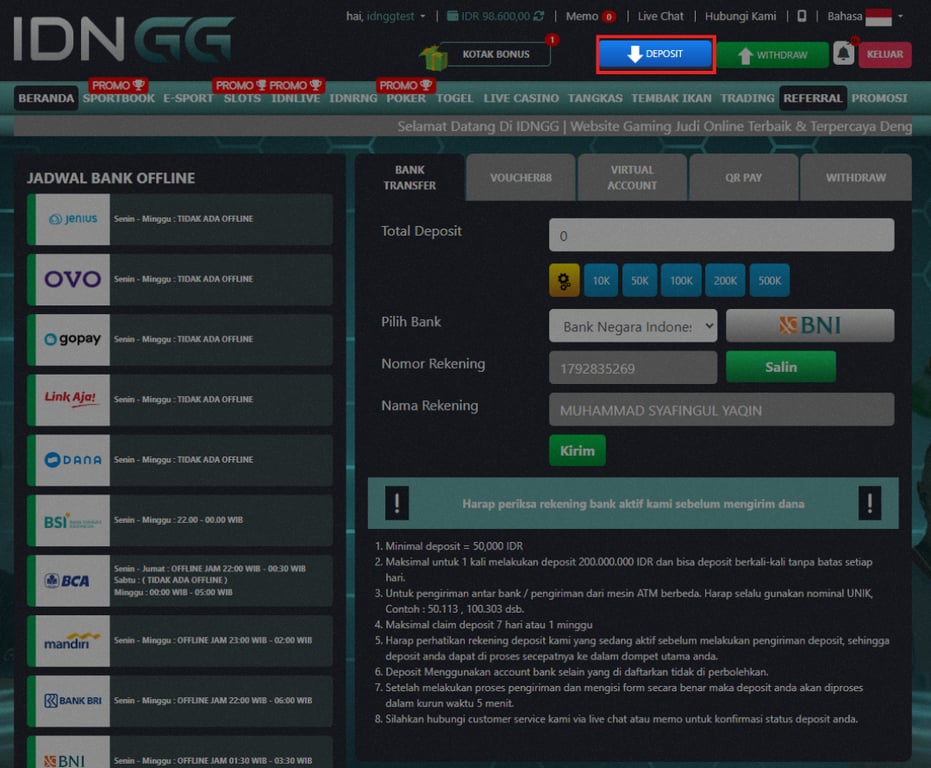This screenshot has height=768, width=931.
Task: Switch to the Virtual Account tab
Action: pos(632,178)
